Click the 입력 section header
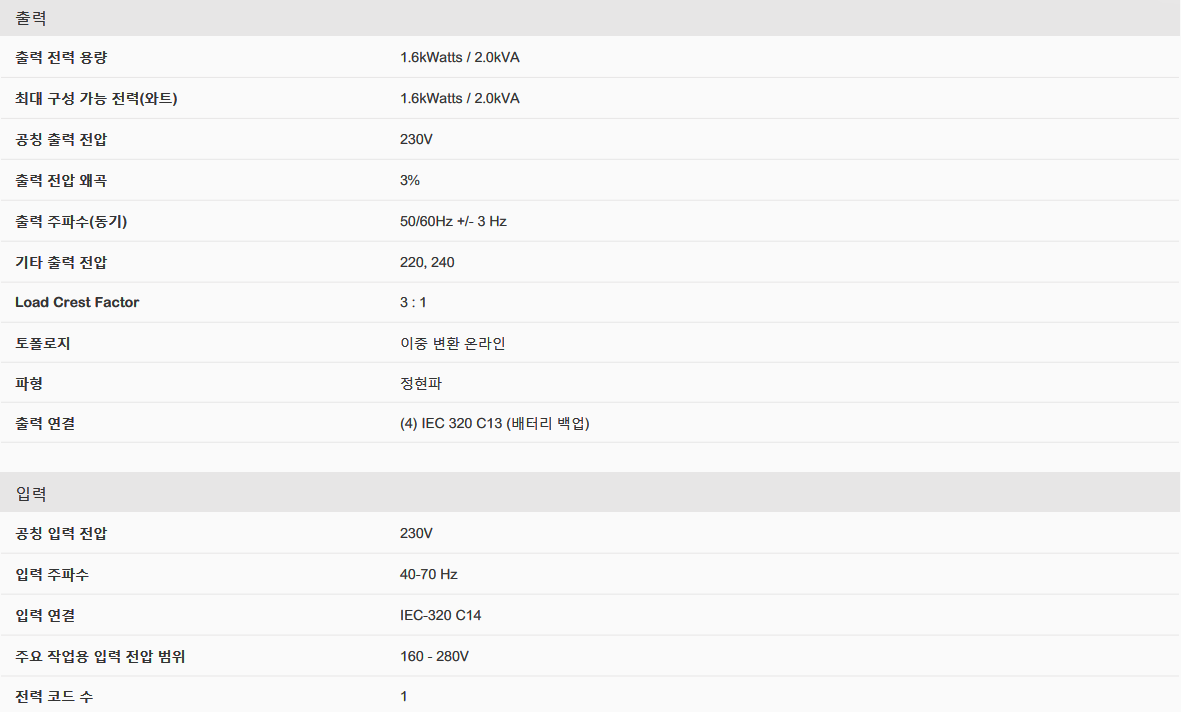Viewport: 1181px width, 712px height. (x=31, y=494)
